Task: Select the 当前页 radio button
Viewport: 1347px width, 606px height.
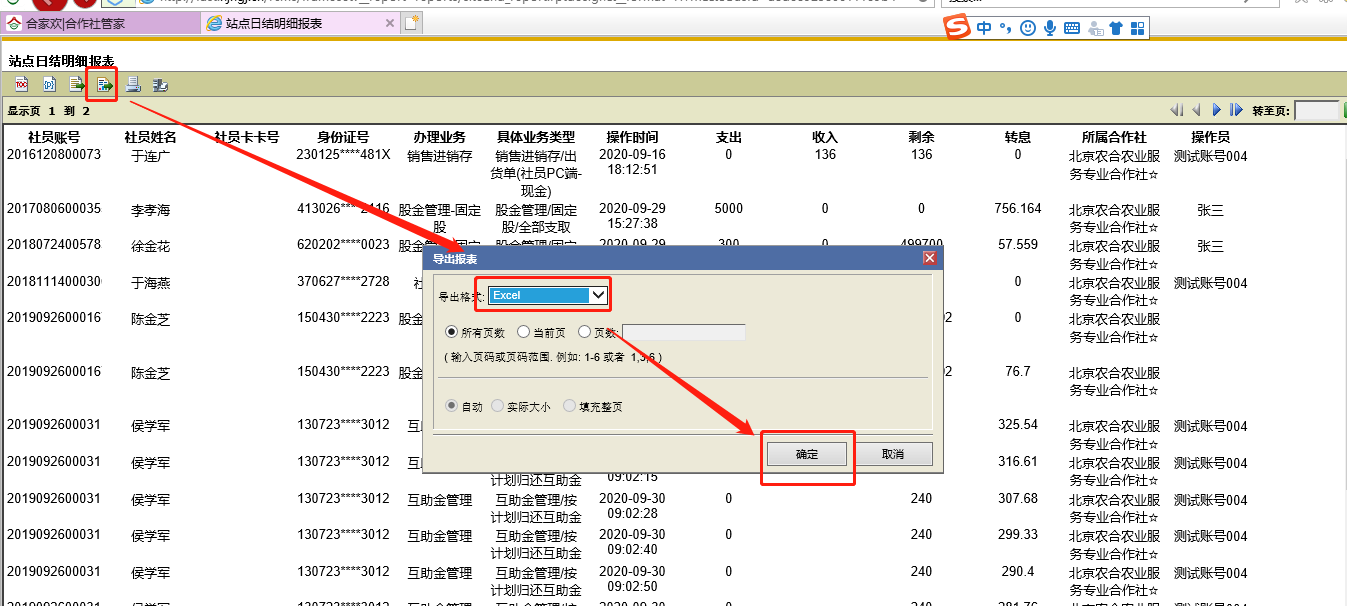Action: click(523, 332)
